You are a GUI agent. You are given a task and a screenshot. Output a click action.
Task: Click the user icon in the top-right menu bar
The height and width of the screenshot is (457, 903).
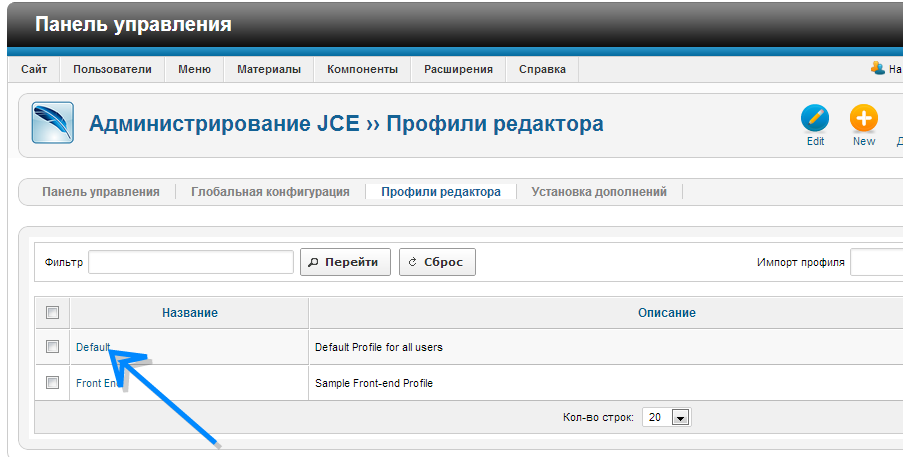pyautogui.click(x=878, y=69)
